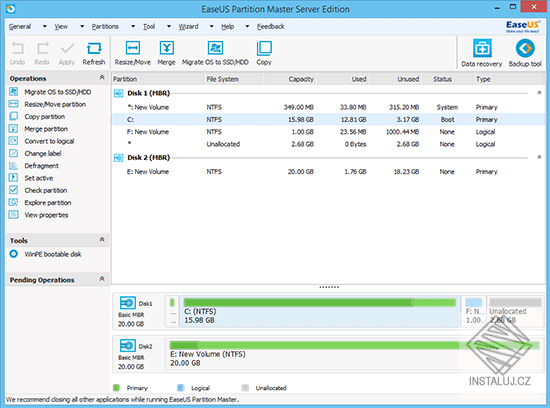Open dropdown arrow next to View menu
The height and width of the screenshot is (408, 550).
point(82,26)
